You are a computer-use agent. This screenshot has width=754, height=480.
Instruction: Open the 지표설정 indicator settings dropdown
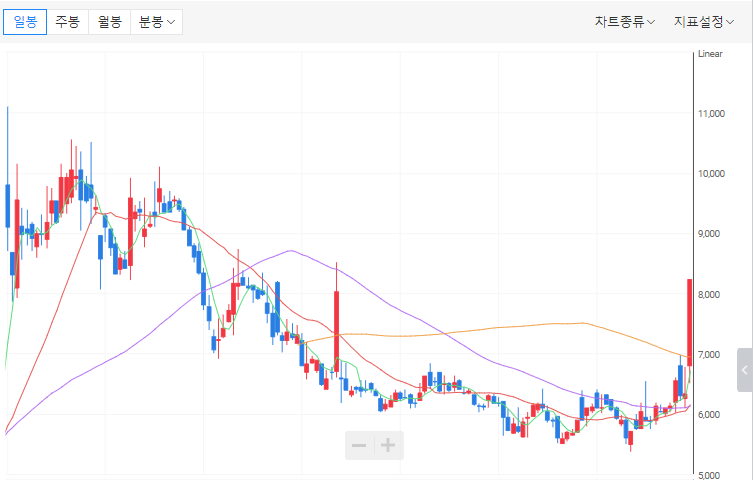click(704, 22)
